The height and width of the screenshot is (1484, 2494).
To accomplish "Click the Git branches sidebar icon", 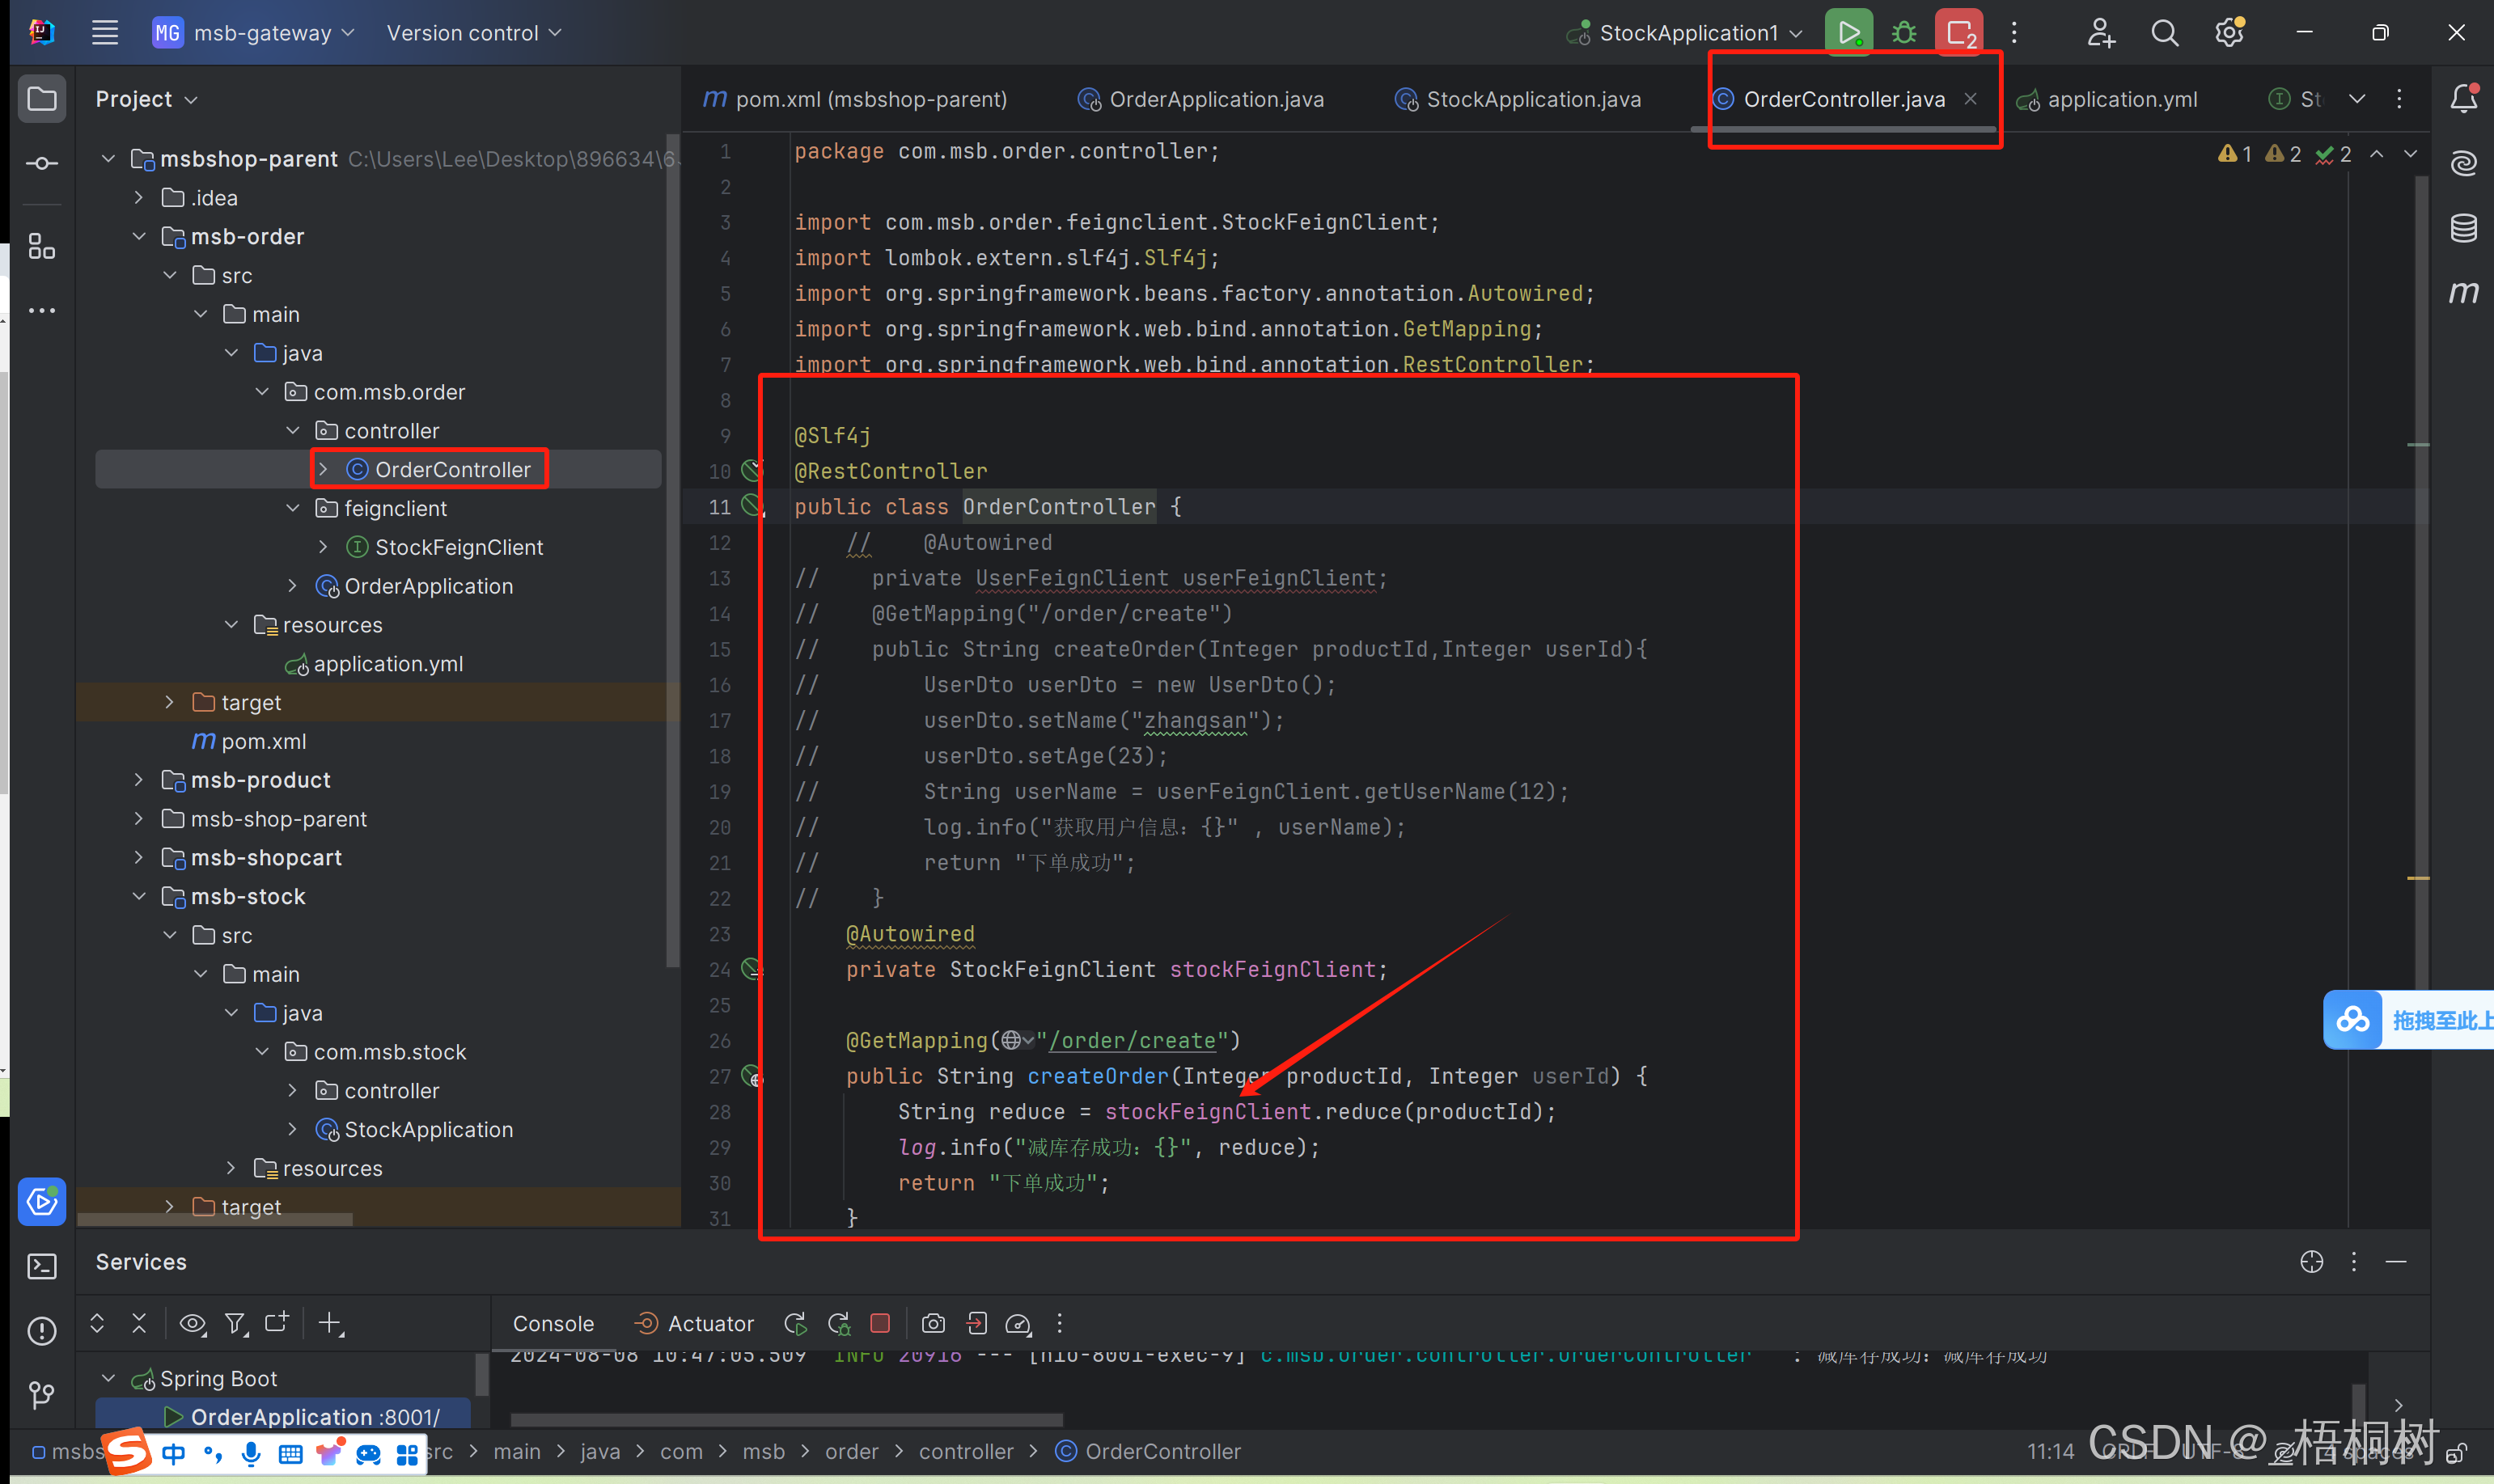I will point(42,1395).
